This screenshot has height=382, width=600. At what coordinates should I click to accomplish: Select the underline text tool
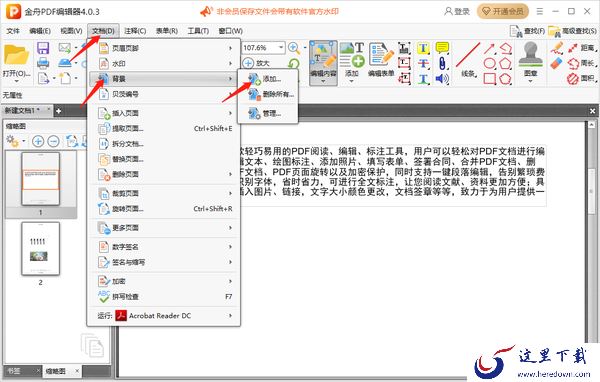point(423,79)
